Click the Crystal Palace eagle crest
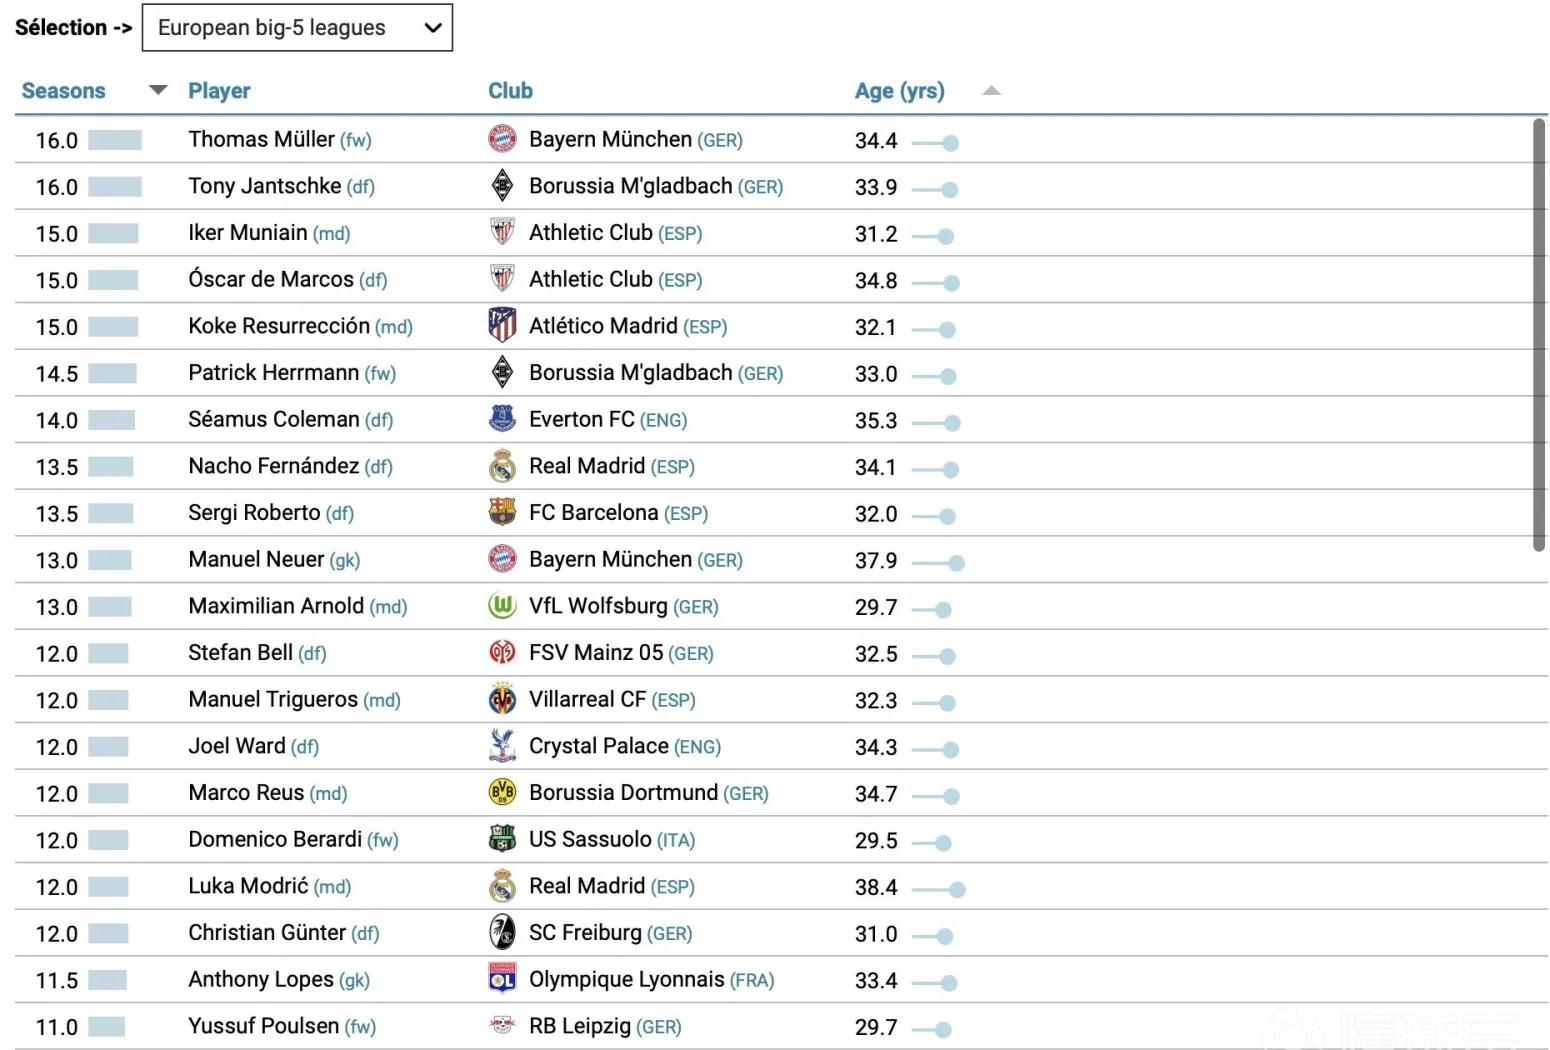The image size is (1550, 1050). (502, 746)
